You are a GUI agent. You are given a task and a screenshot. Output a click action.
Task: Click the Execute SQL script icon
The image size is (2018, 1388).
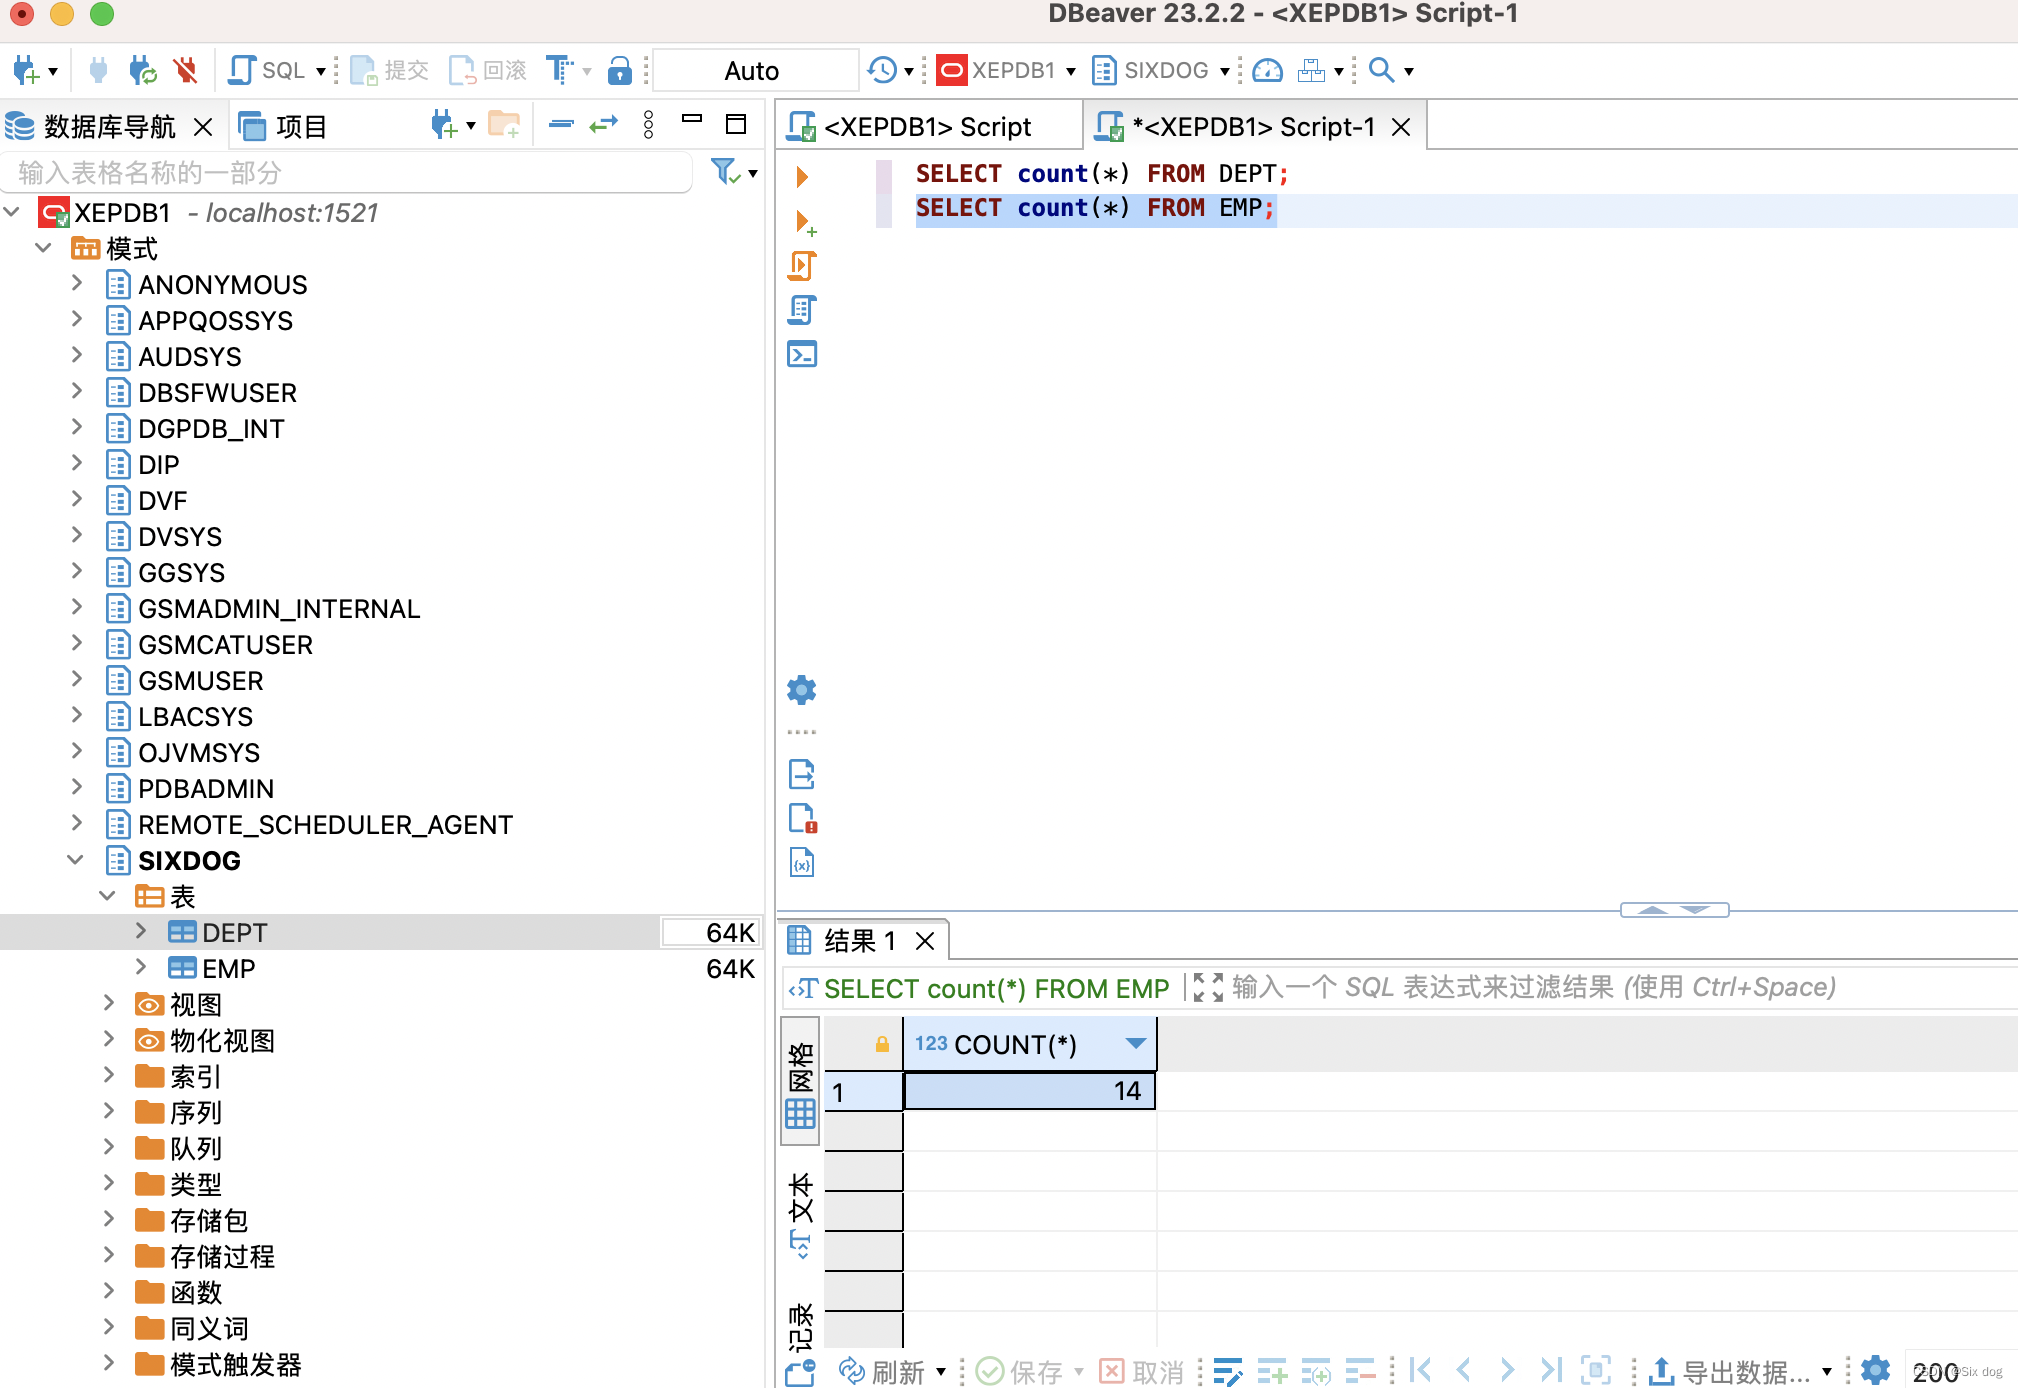pos(802,264)
